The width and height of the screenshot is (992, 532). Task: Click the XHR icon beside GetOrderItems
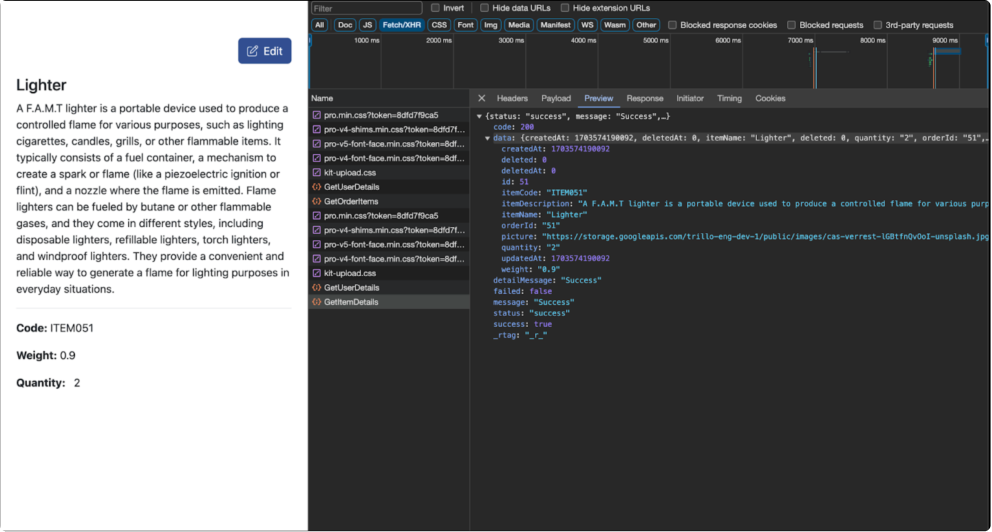[x=316, y=202]
